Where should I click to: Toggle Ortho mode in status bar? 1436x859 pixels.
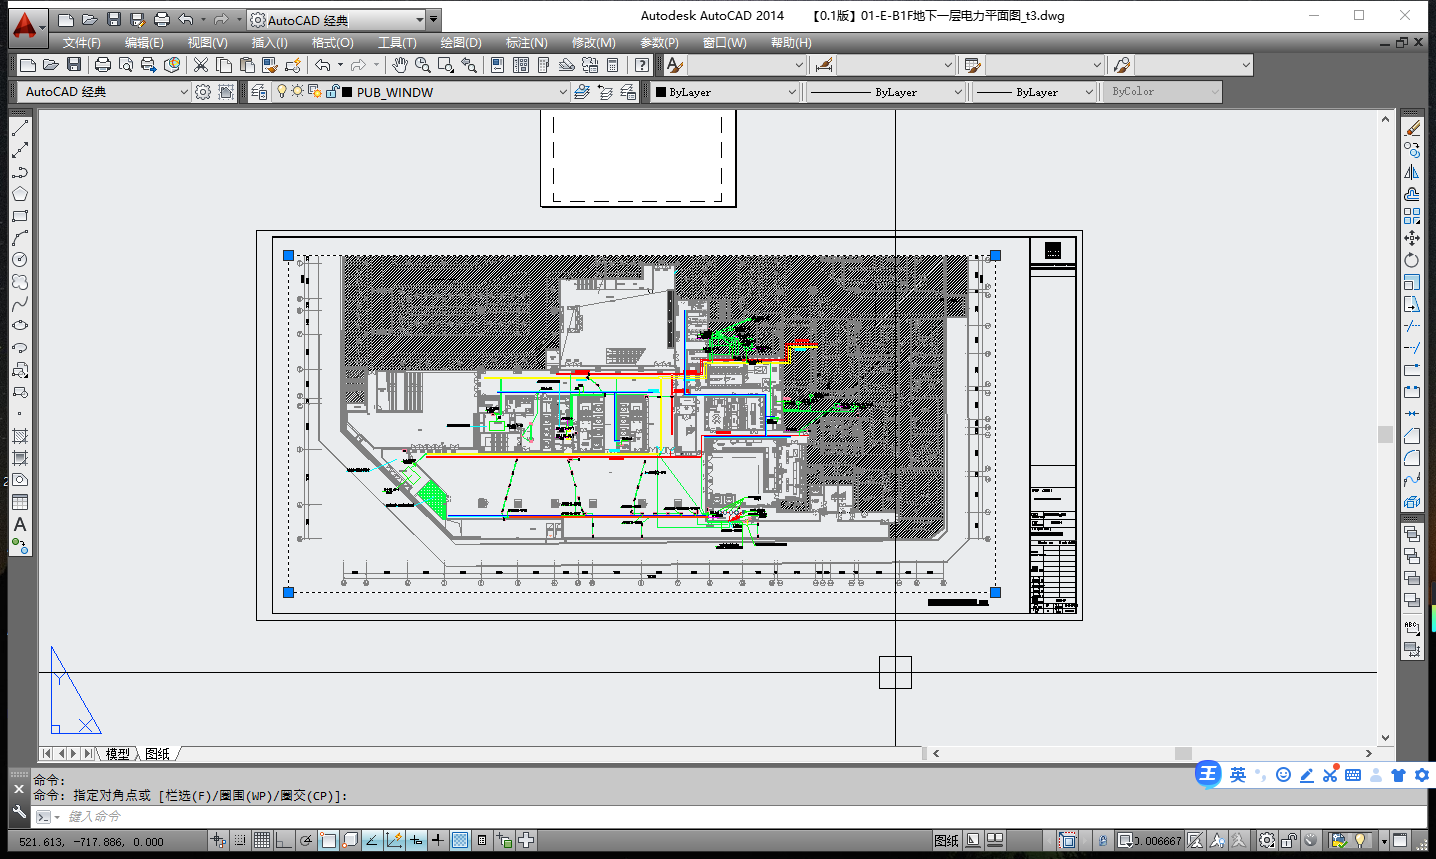(x=284, y=841)
